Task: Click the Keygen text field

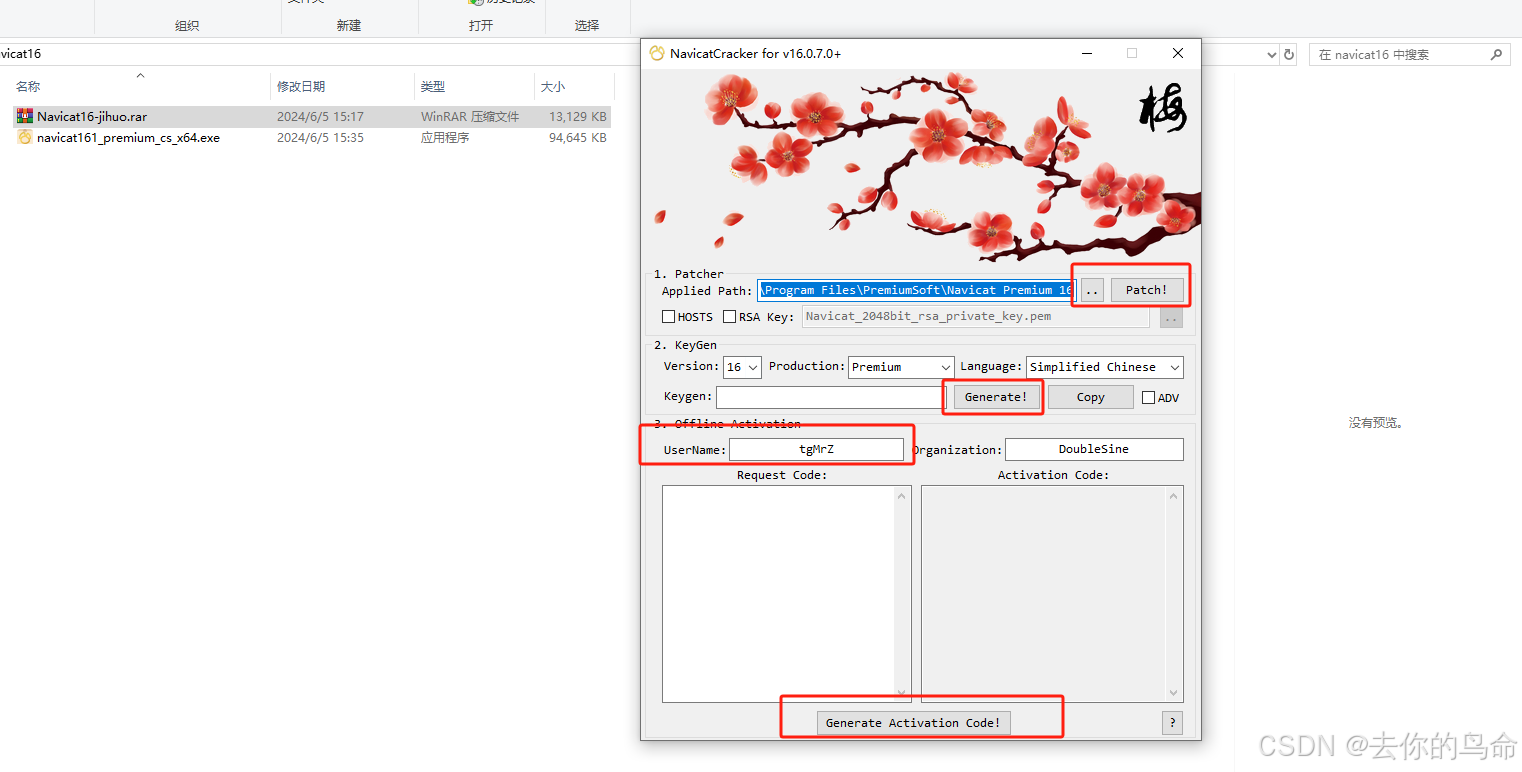Action: [830, 397]
